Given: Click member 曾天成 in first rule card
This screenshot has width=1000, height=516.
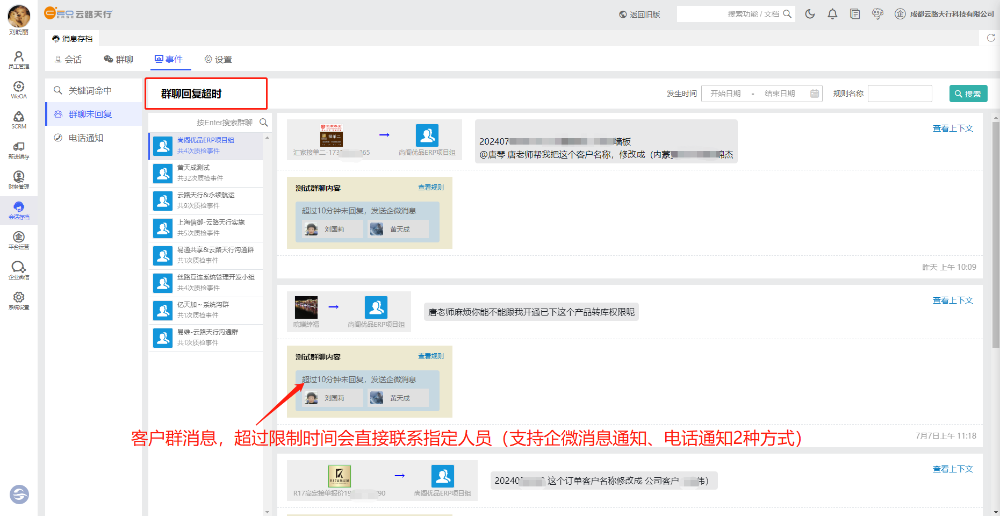Looking at the screenshot, I should coord(399,229).
